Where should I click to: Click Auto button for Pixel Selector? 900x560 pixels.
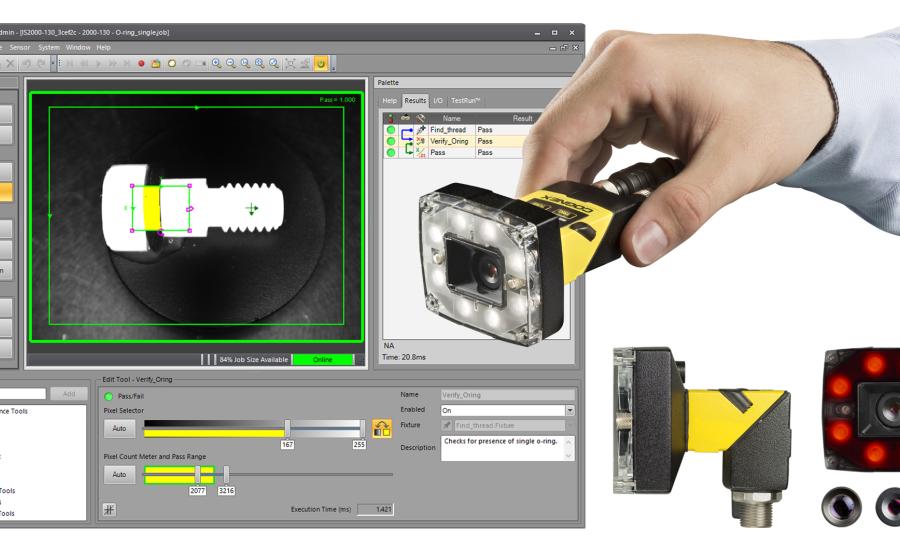[x=119, y=429]
